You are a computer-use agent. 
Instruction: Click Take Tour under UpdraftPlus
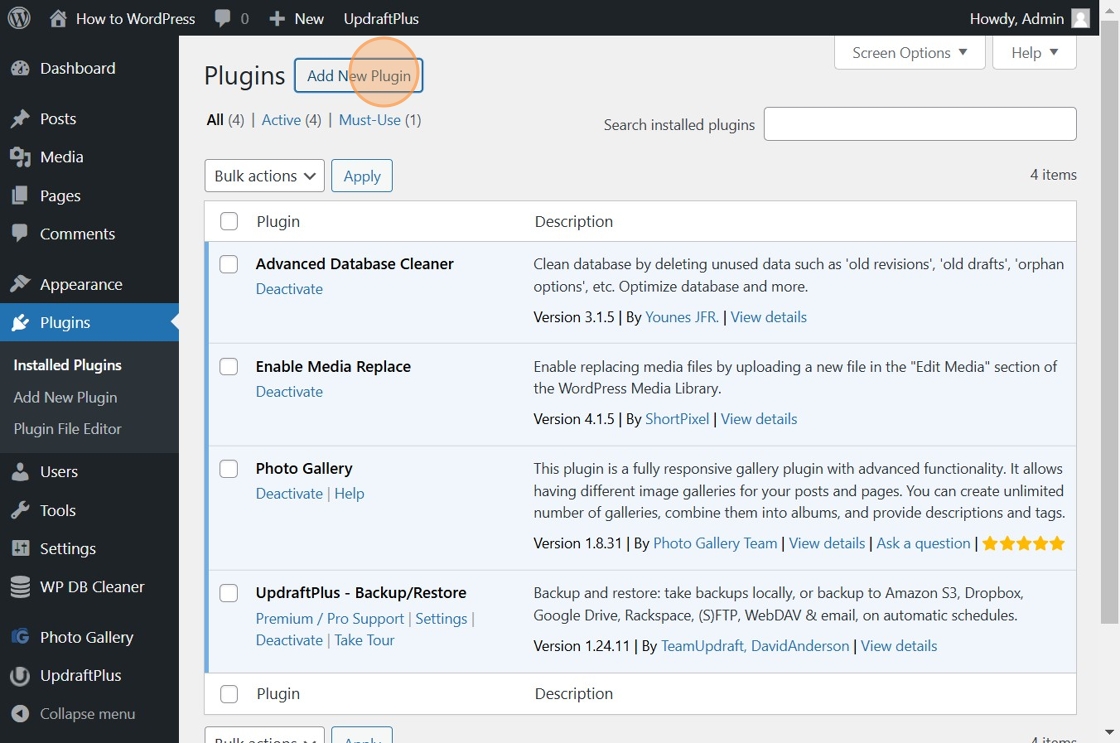pyautogui.click(x=364, y=640)
